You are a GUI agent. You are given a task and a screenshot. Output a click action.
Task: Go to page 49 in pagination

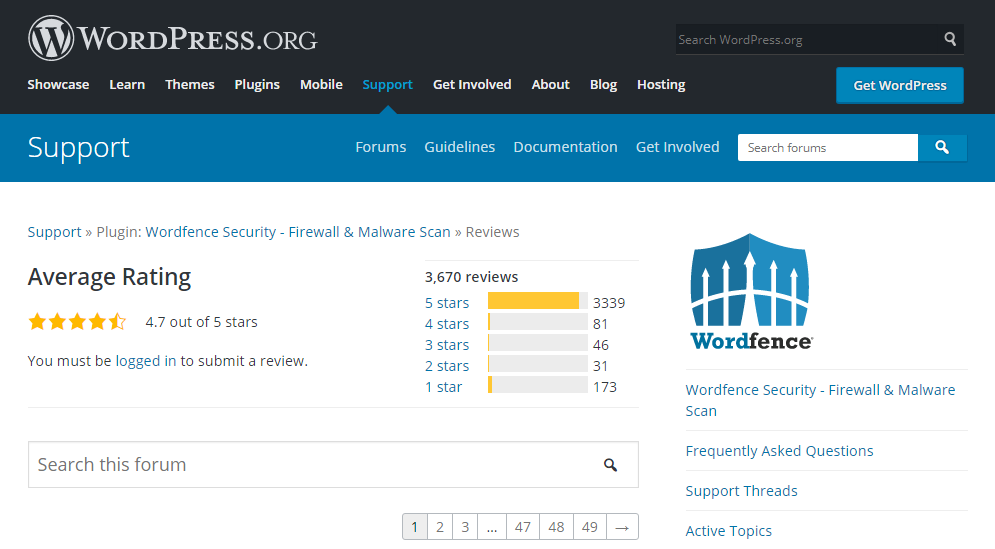coord(589,527)
